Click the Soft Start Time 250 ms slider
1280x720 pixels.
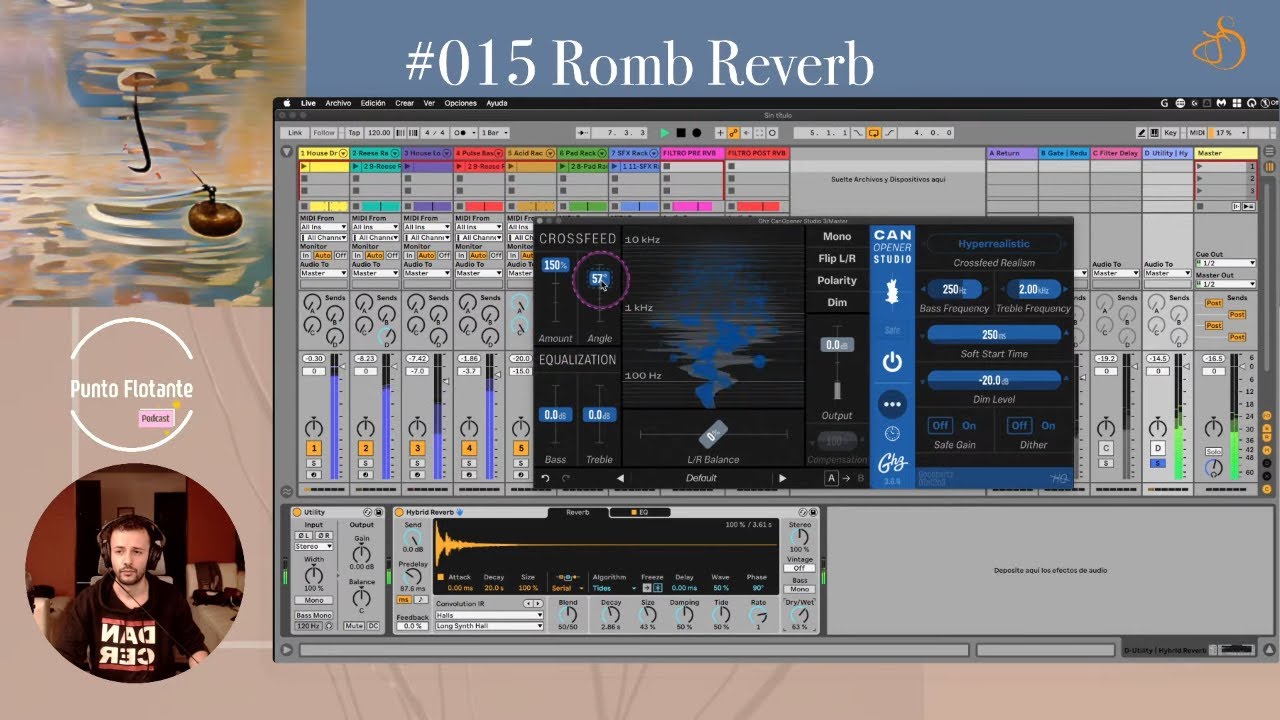pyautogui.click(x=993, y=335)
